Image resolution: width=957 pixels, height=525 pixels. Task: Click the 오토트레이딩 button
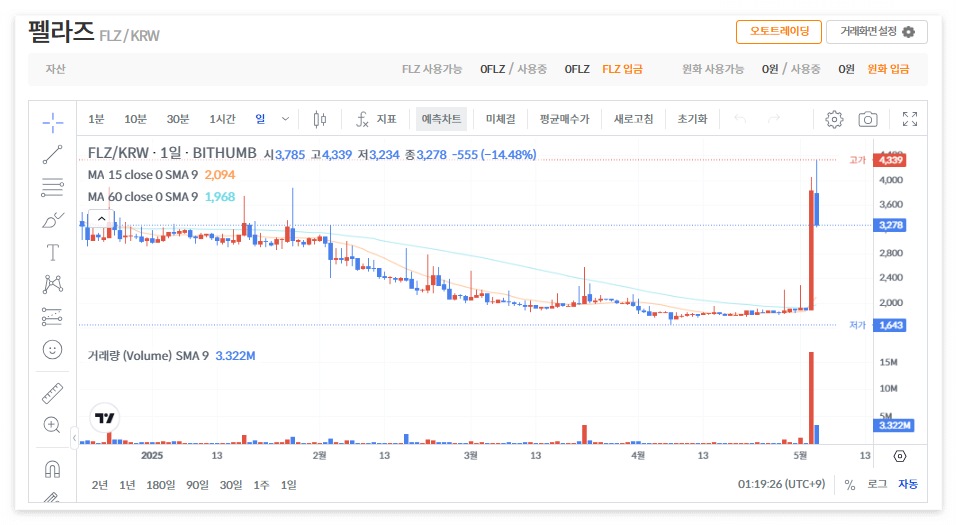[779, 32]
